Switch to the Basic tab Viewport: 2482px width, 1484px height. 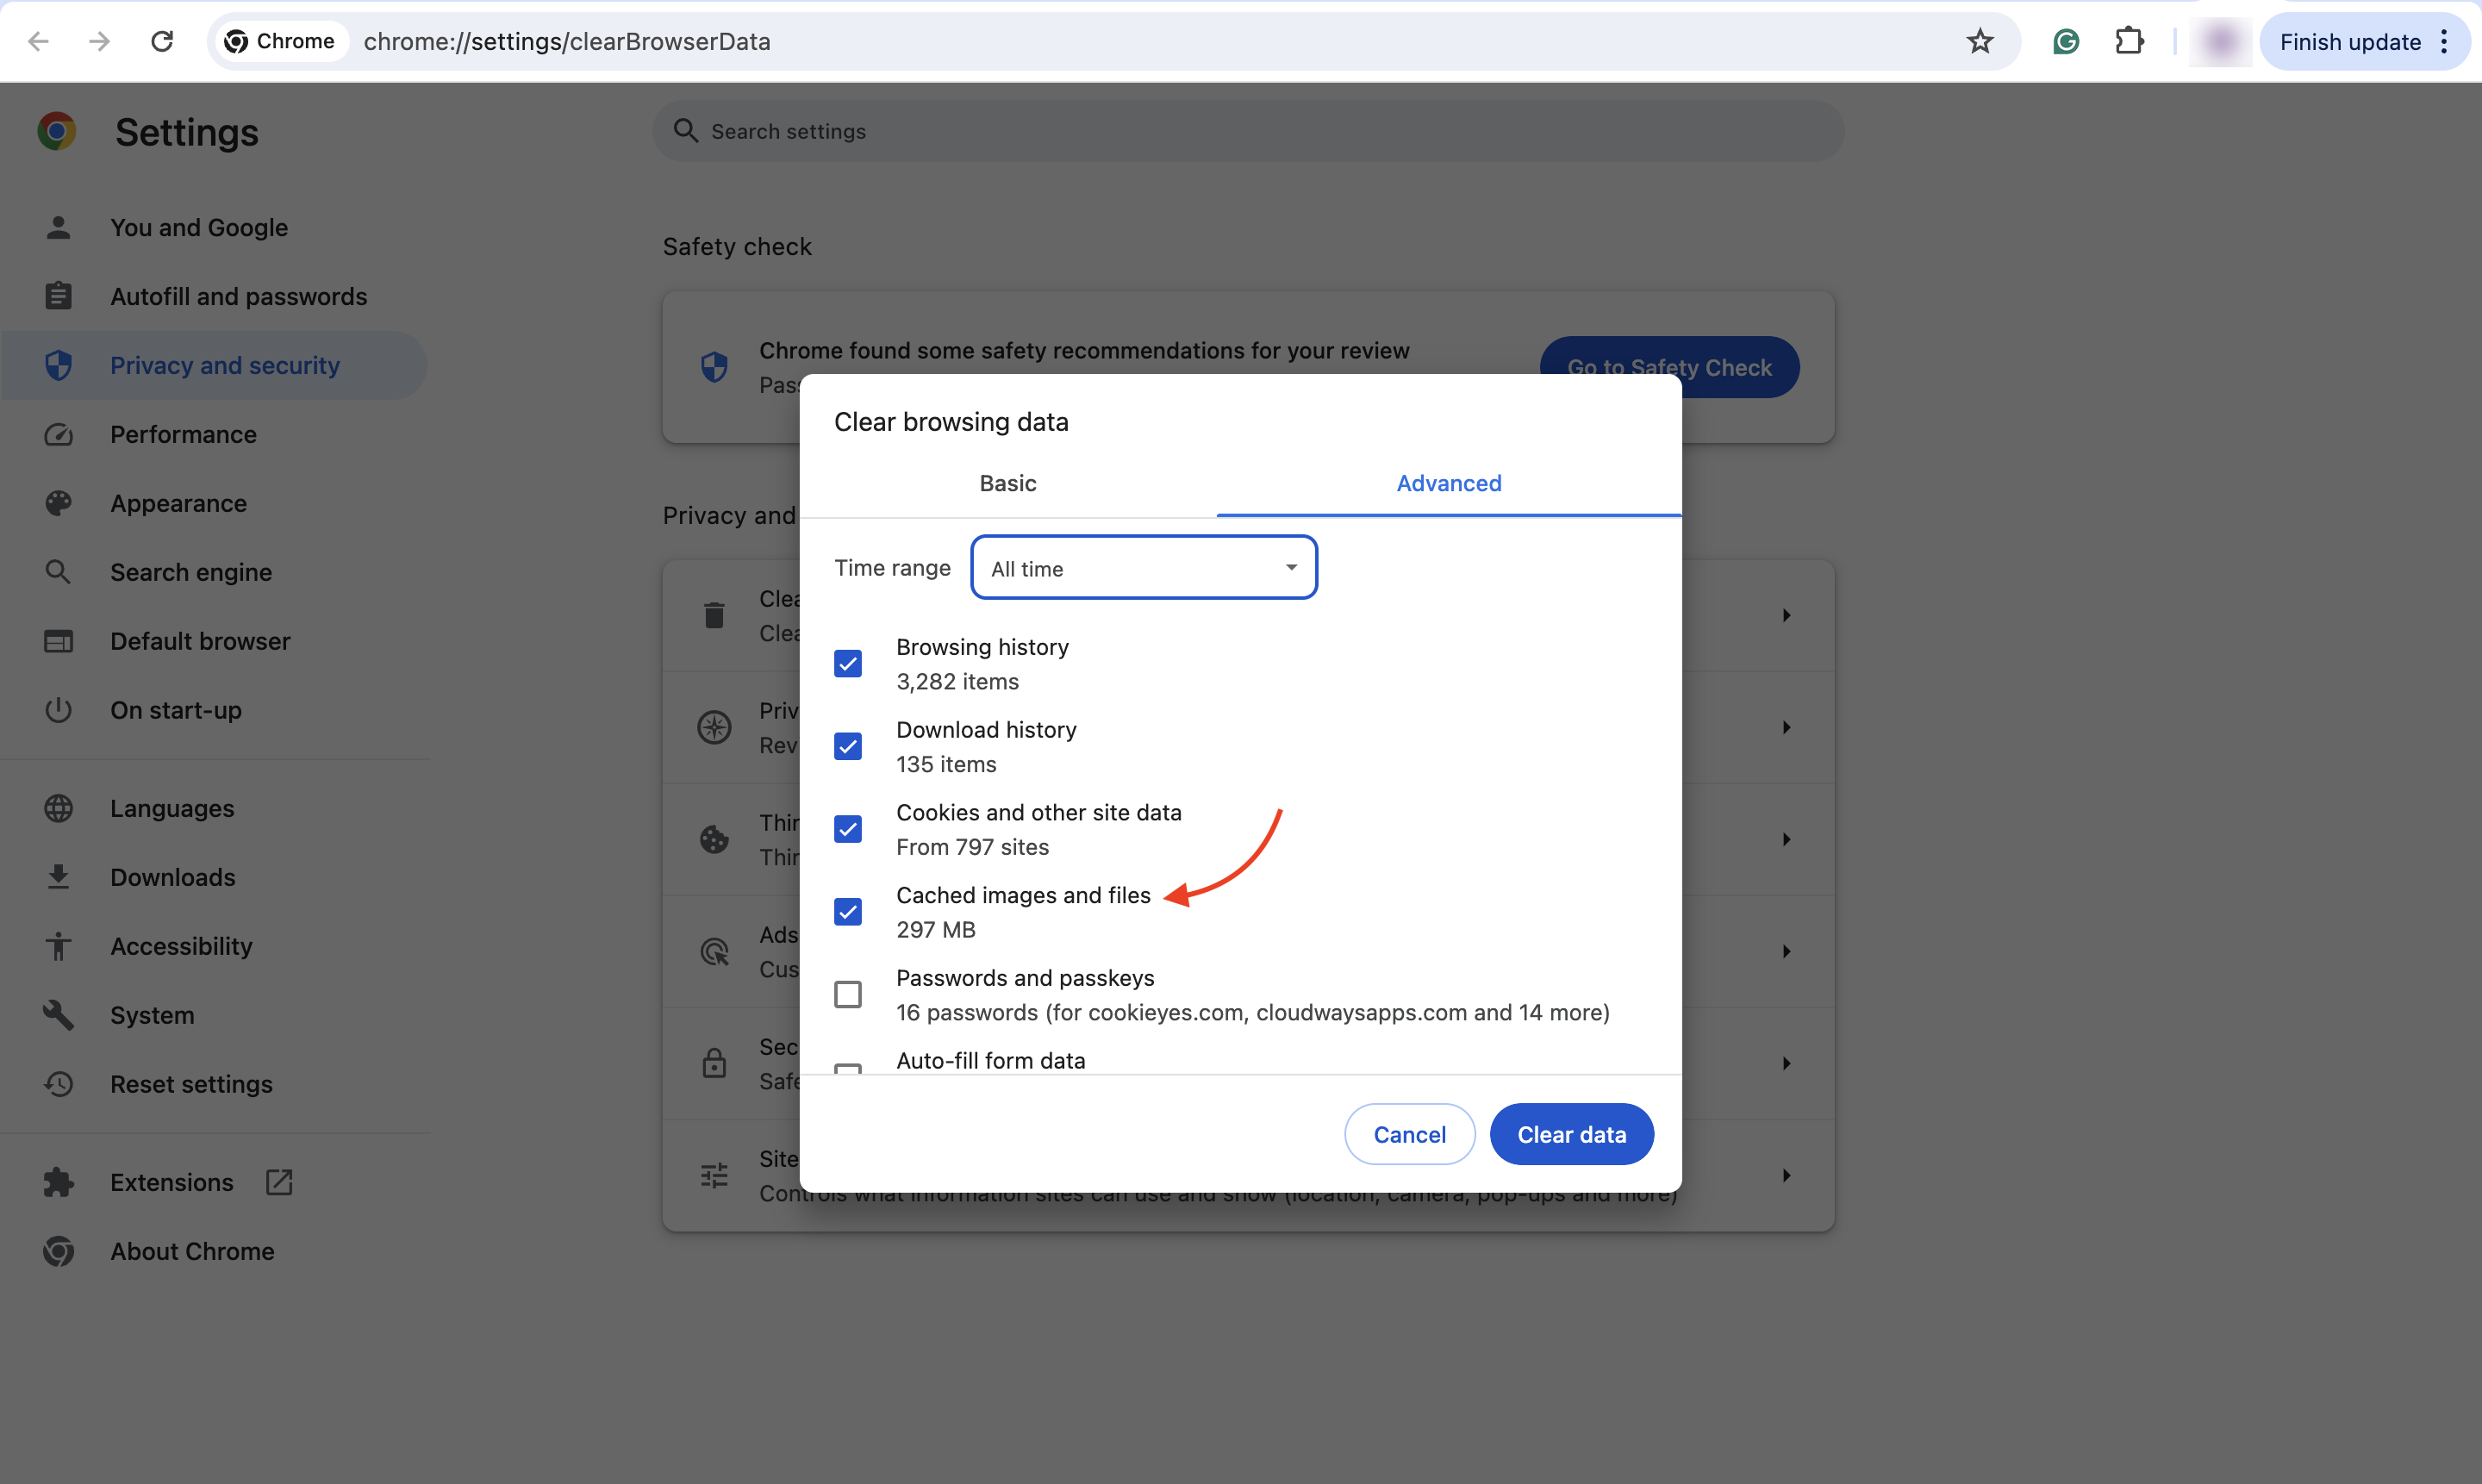(1008, 483)
